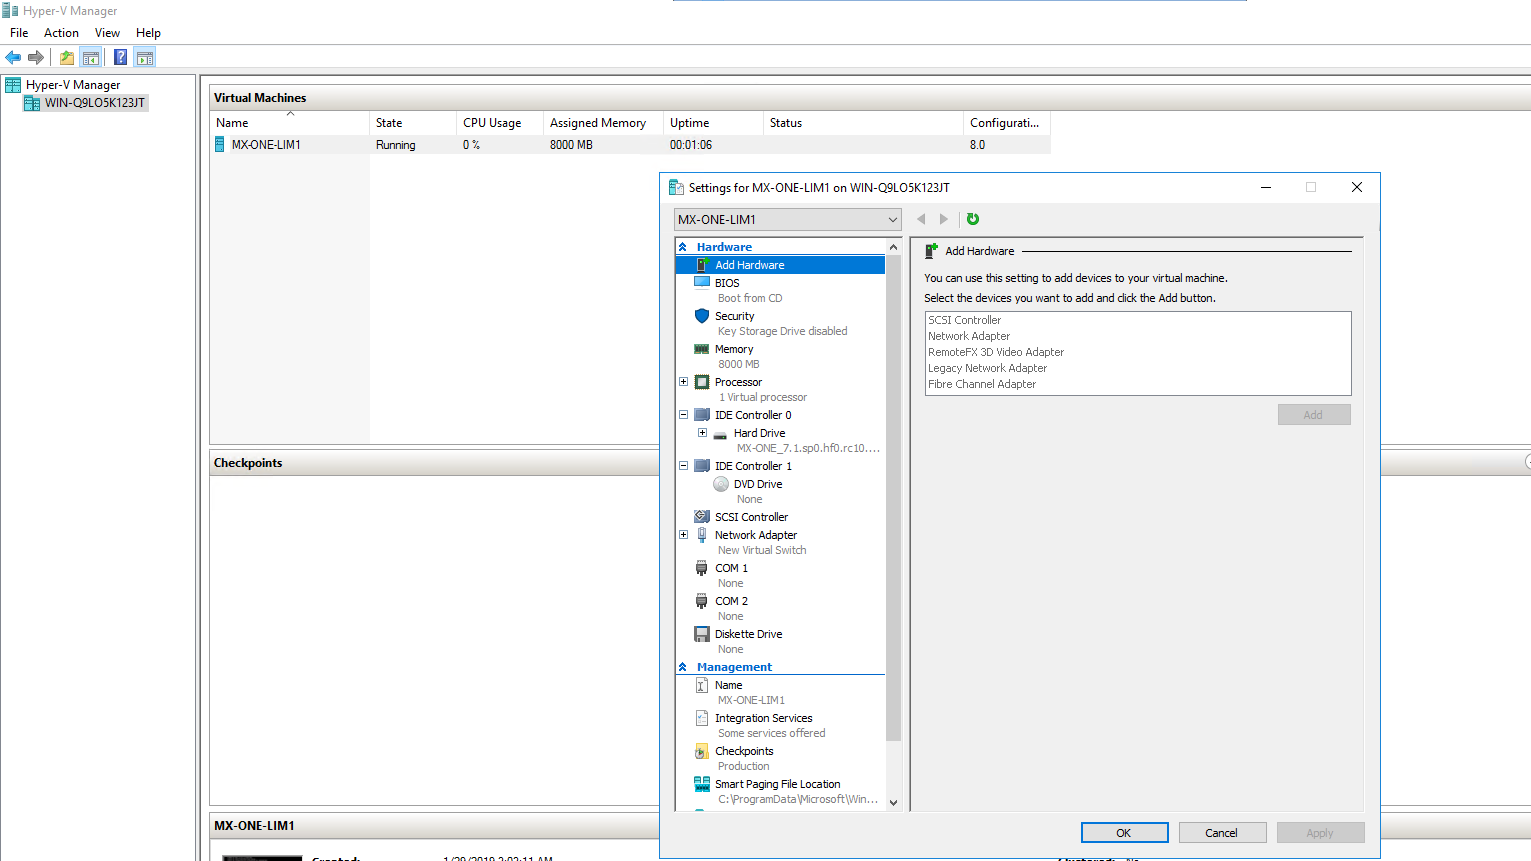This screenshot has height=861, width=1531.
Task: Collapse the IDE Controller 0 node
Action: pos(684,415)
